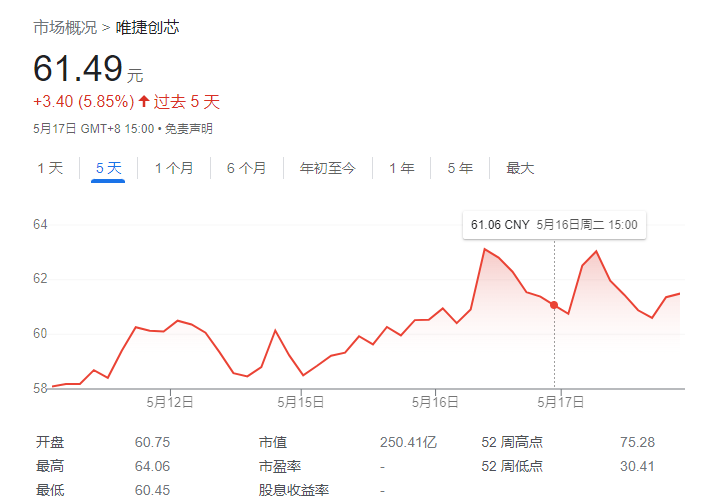706x503 pixels.
Task: Show the 年初至今 chart range
Action: point(328,168)
